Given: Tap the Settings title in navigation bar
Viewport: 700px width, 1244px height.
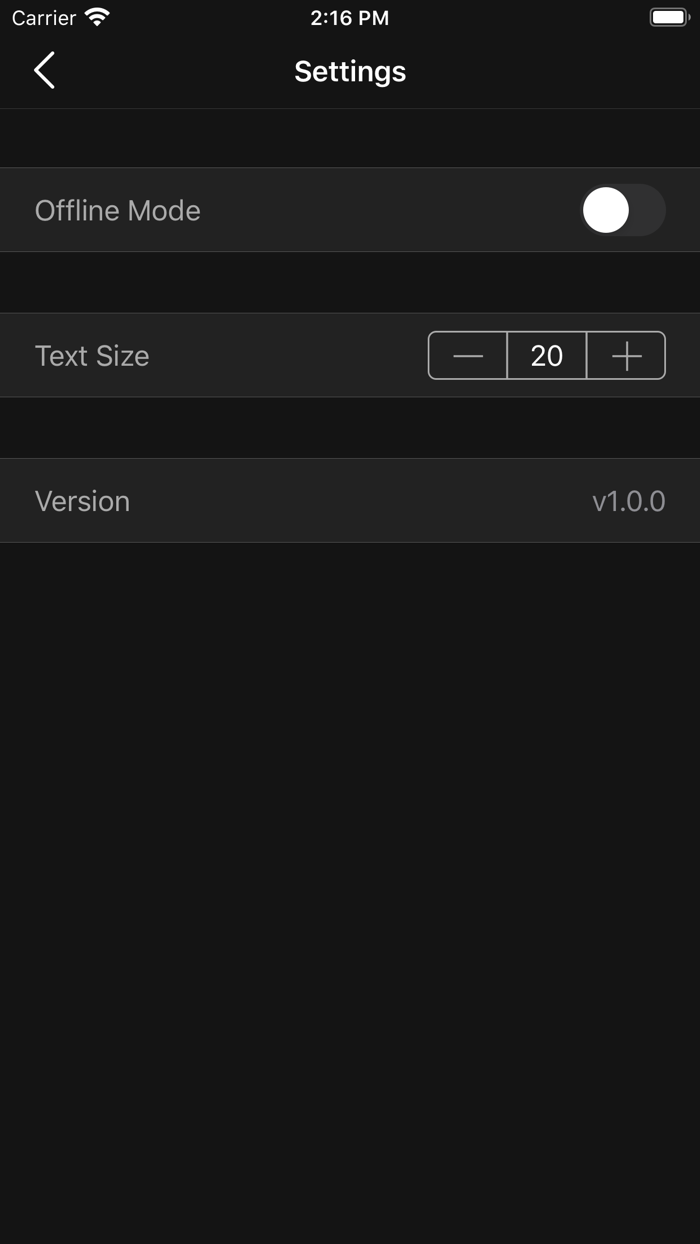Looking at the screenshot, I should 349,71.
